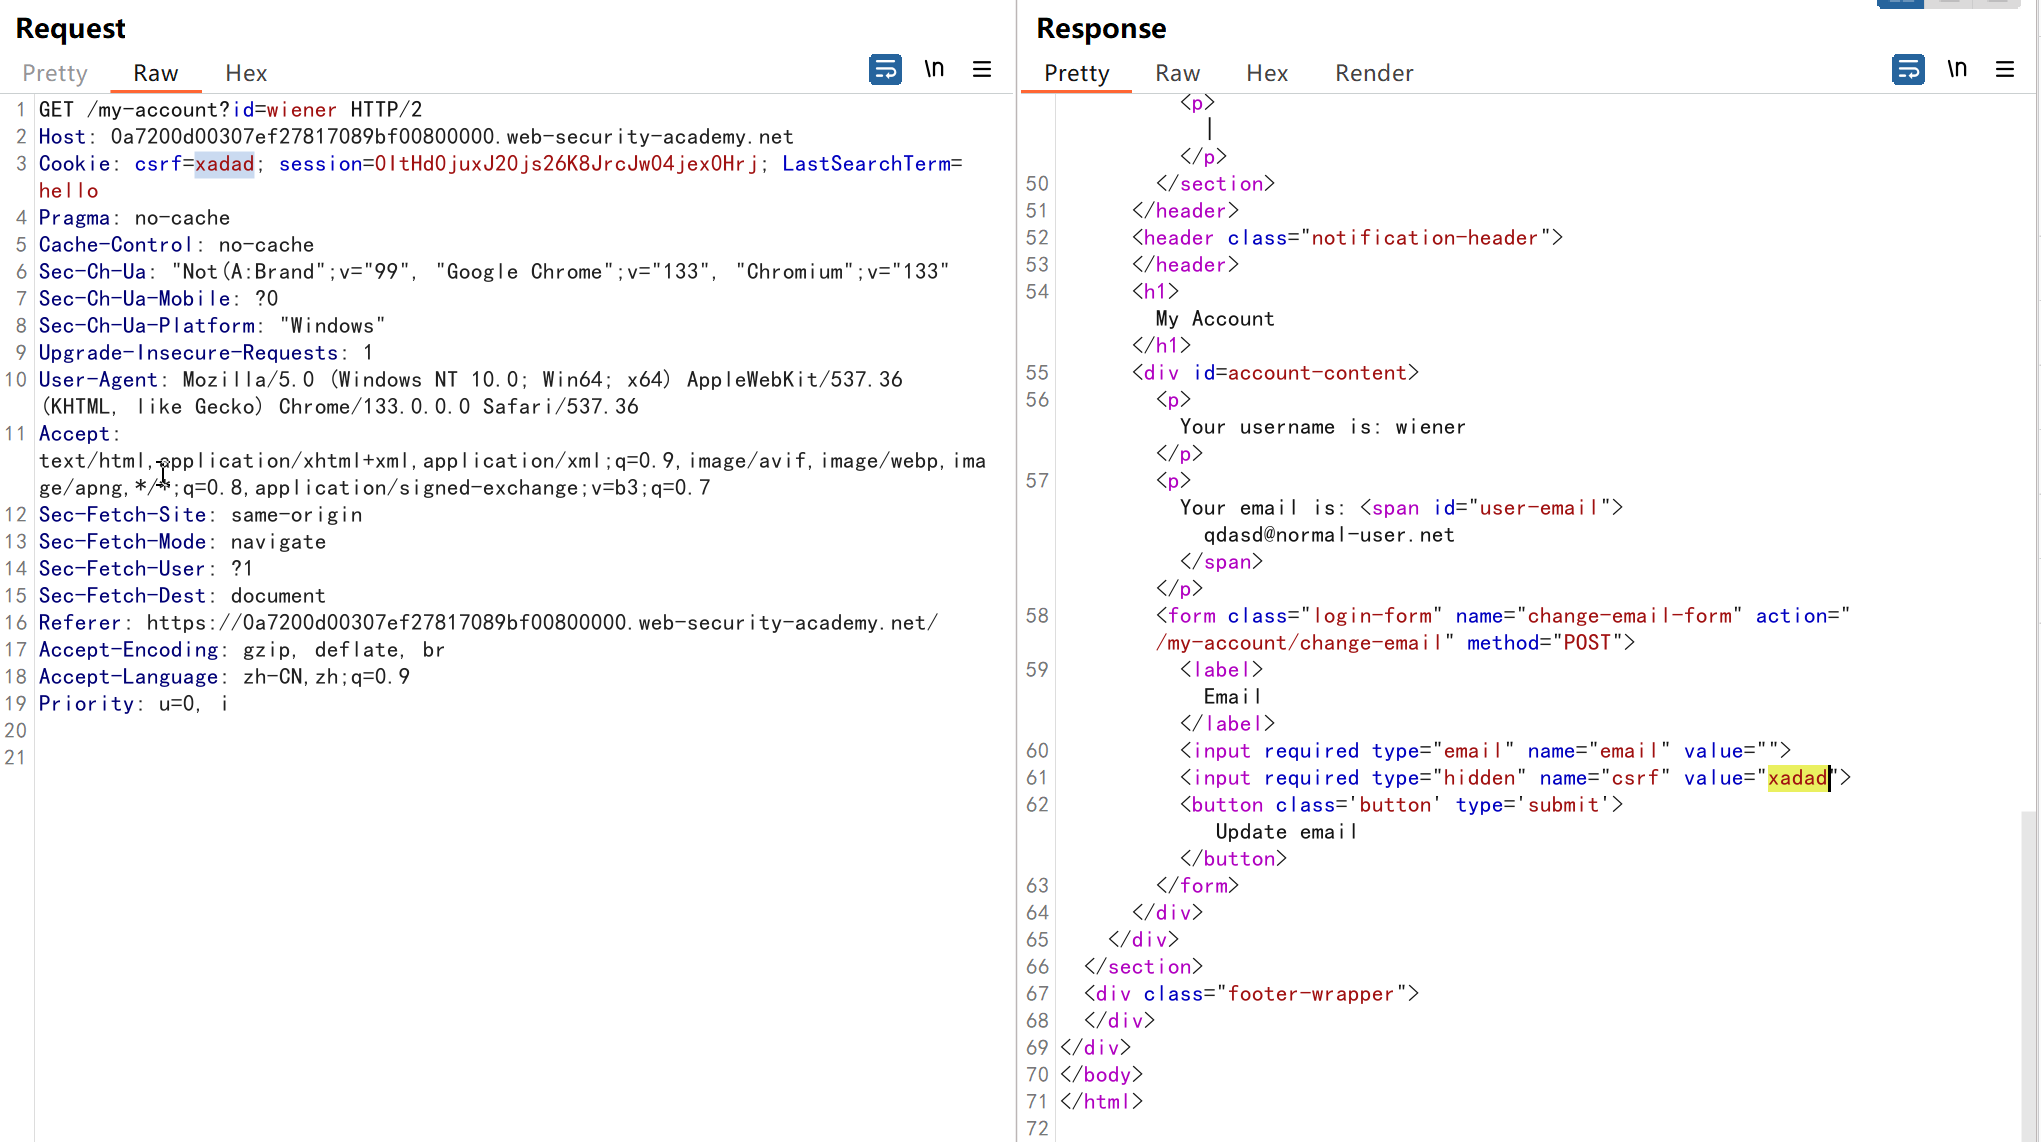
Task: Switch Request view to Pretty tab
Action: (x=55, y=73)
